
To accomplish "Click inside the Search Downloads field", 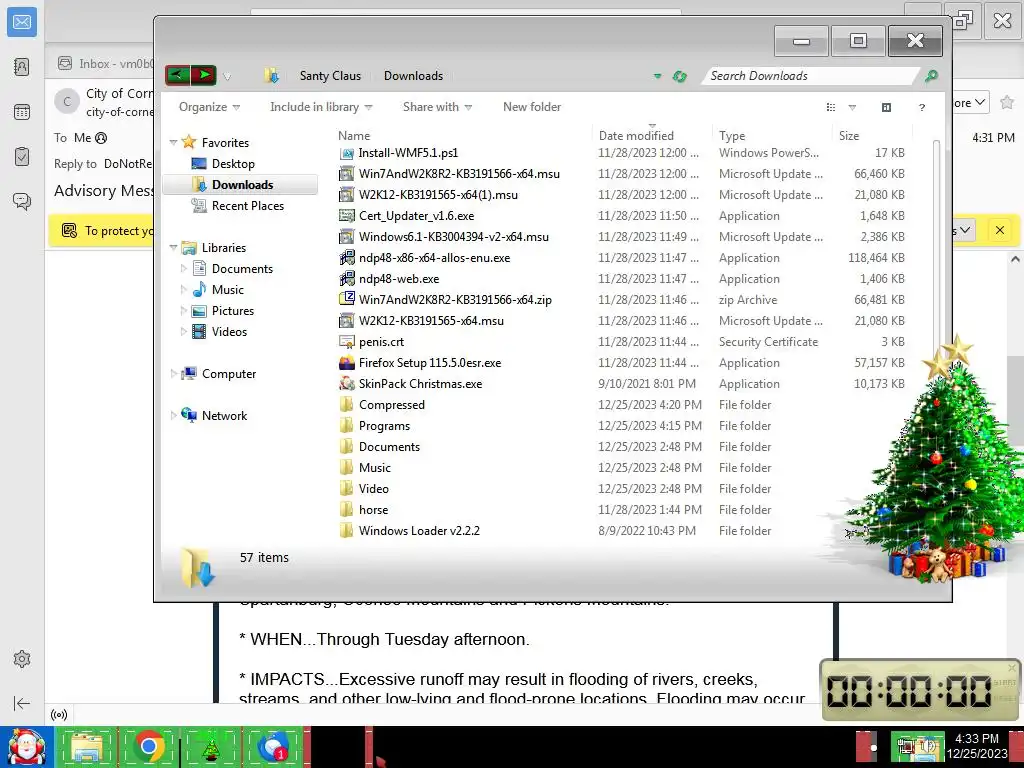I will (x=810, y=76).
